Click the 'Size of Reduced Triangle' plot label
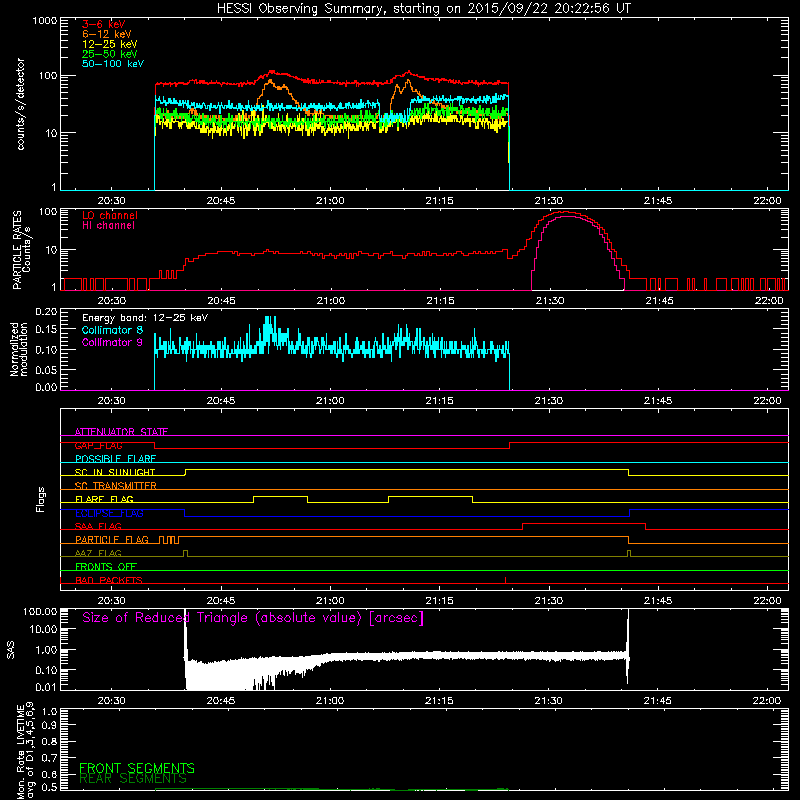Image resolution: width=800 pixels, height=800 pixels. tap(253, 618)
